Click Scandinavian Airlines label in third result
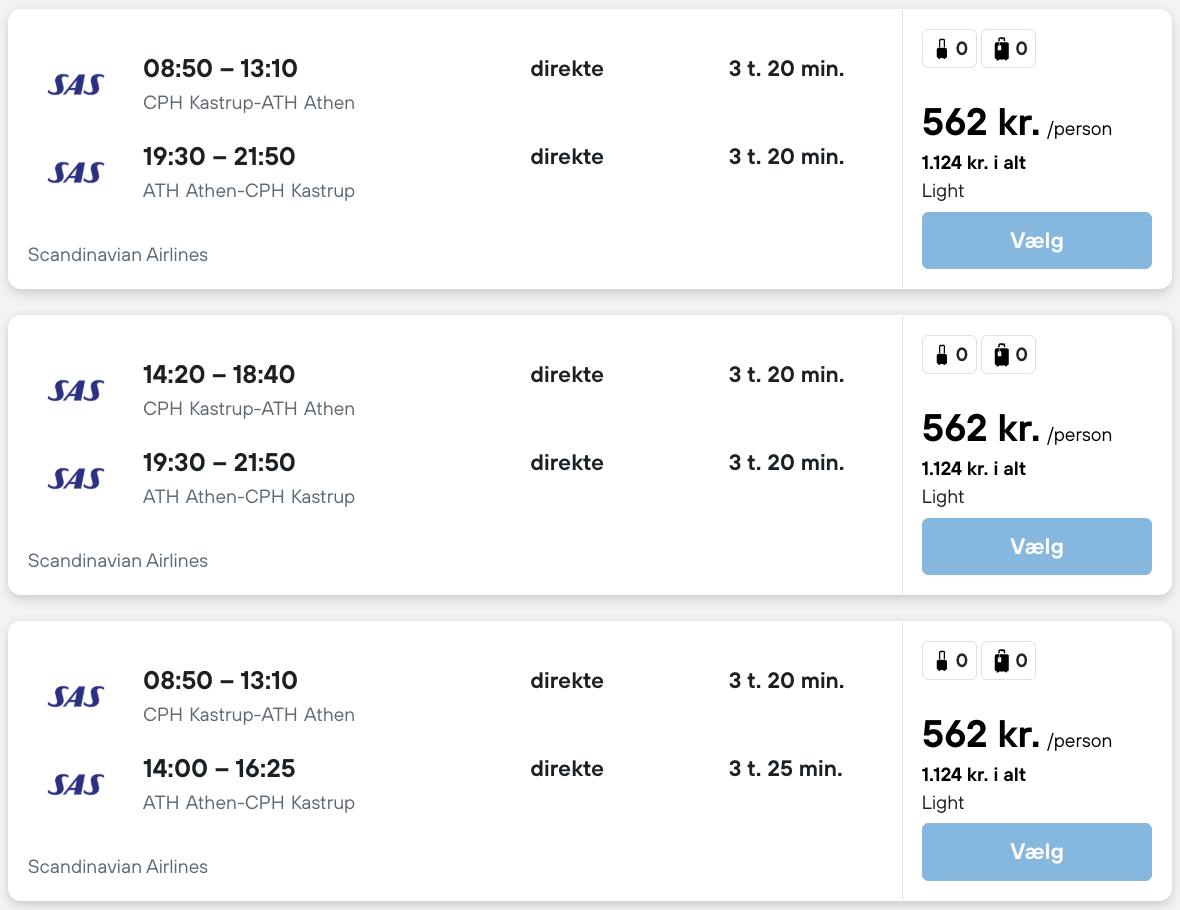 118,867
